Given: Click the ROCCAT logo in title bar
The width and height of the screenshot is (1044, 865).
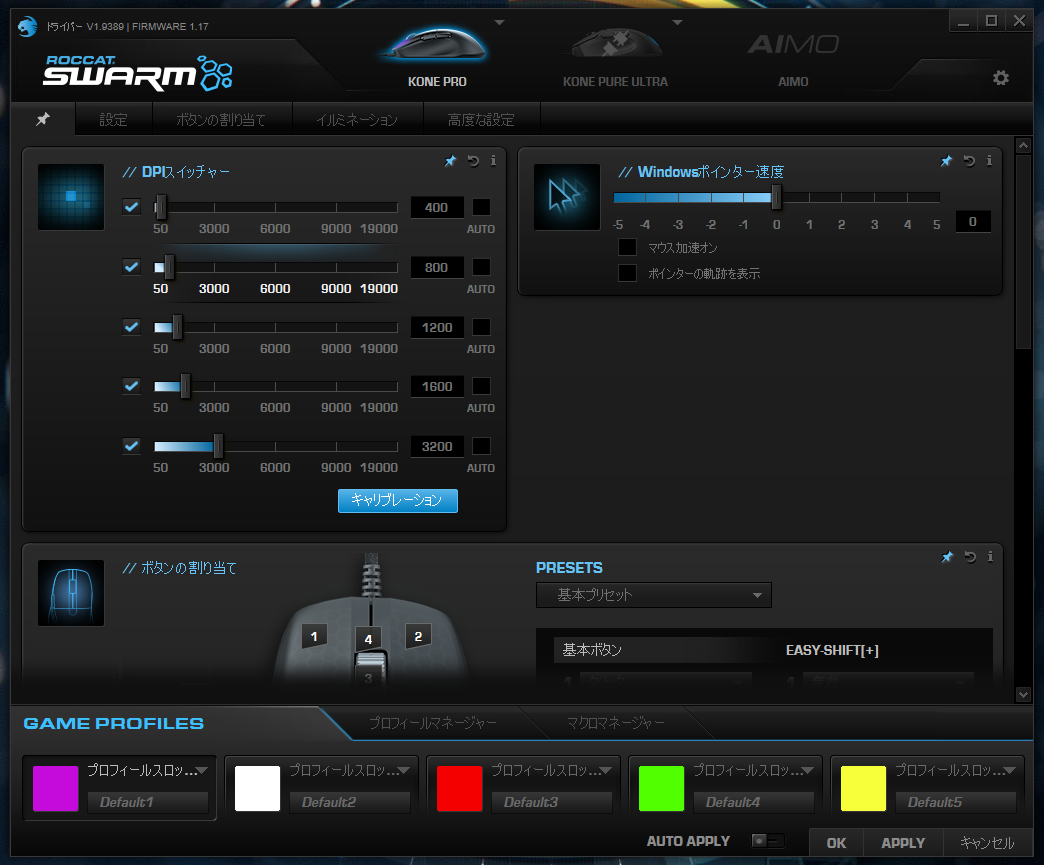Looking at the screenshot, I should pos(27,26).
